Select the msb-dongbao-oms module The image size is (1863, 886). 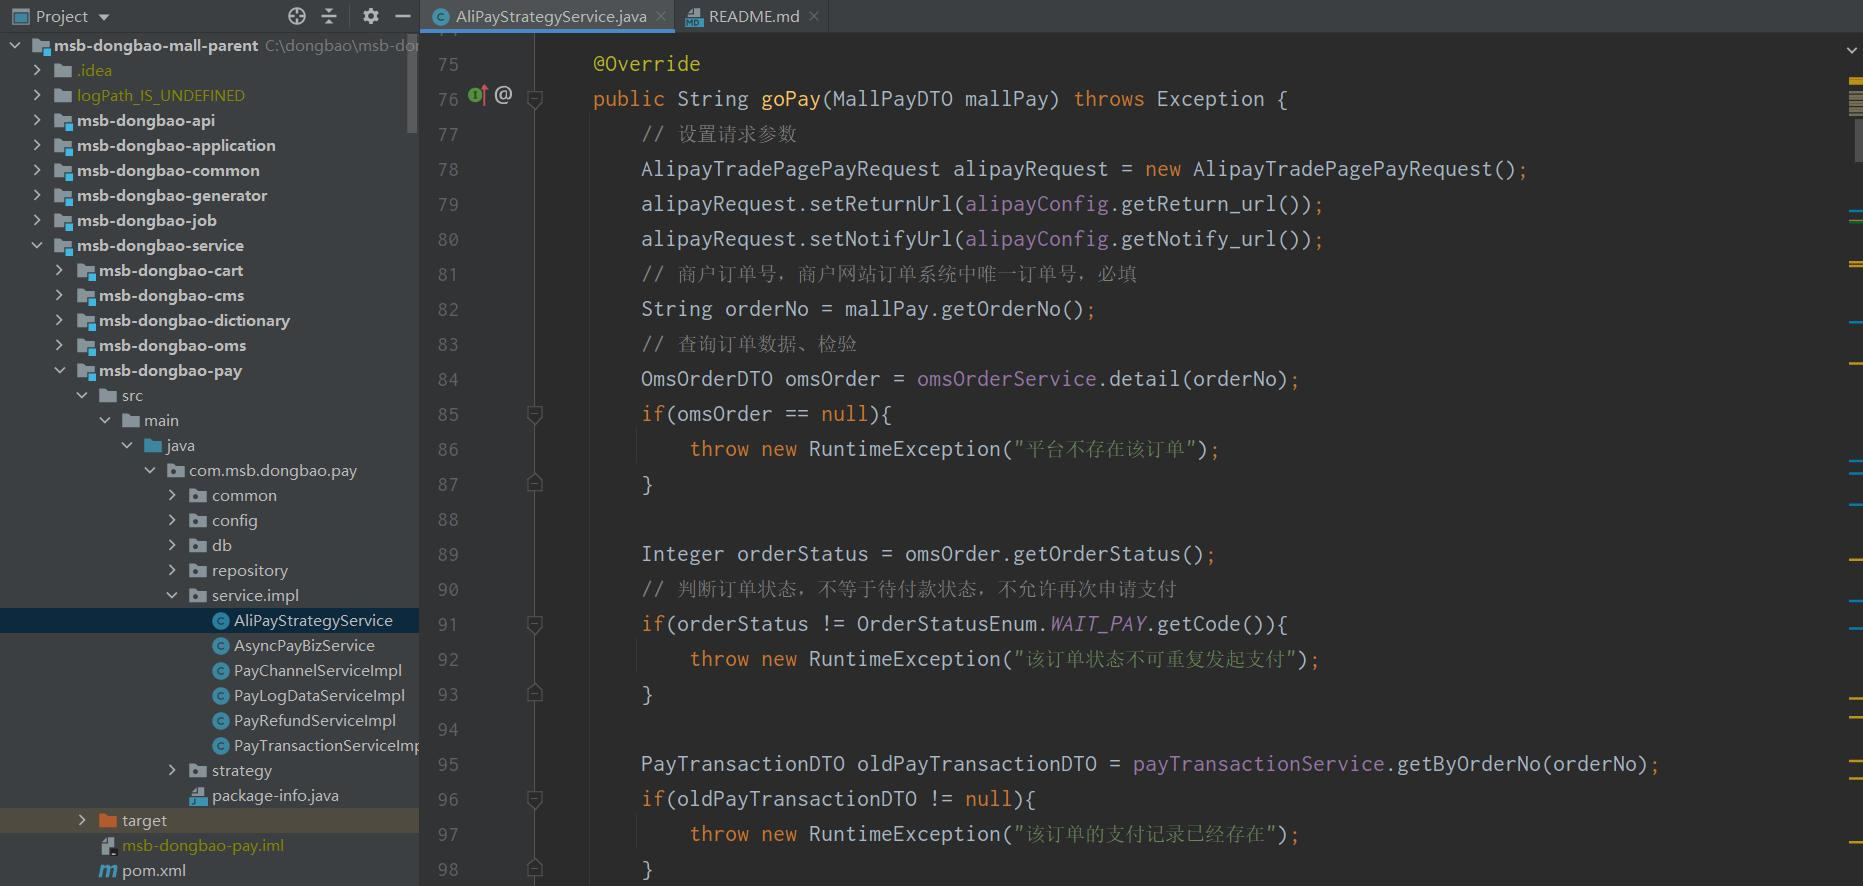pos(173,345)
